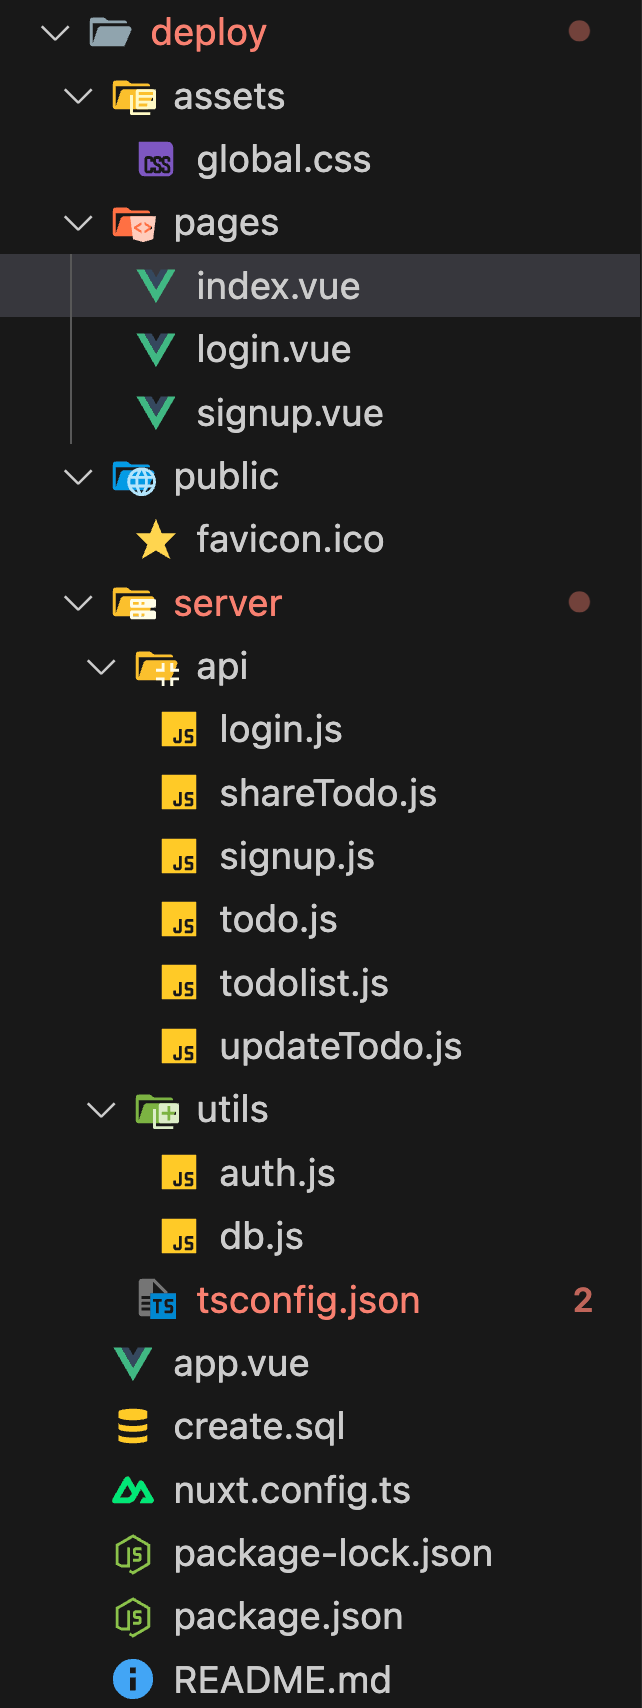Screen dimensions: 642x1708
Task: Click the Vue icon next to login.vue
Action: 156,350
